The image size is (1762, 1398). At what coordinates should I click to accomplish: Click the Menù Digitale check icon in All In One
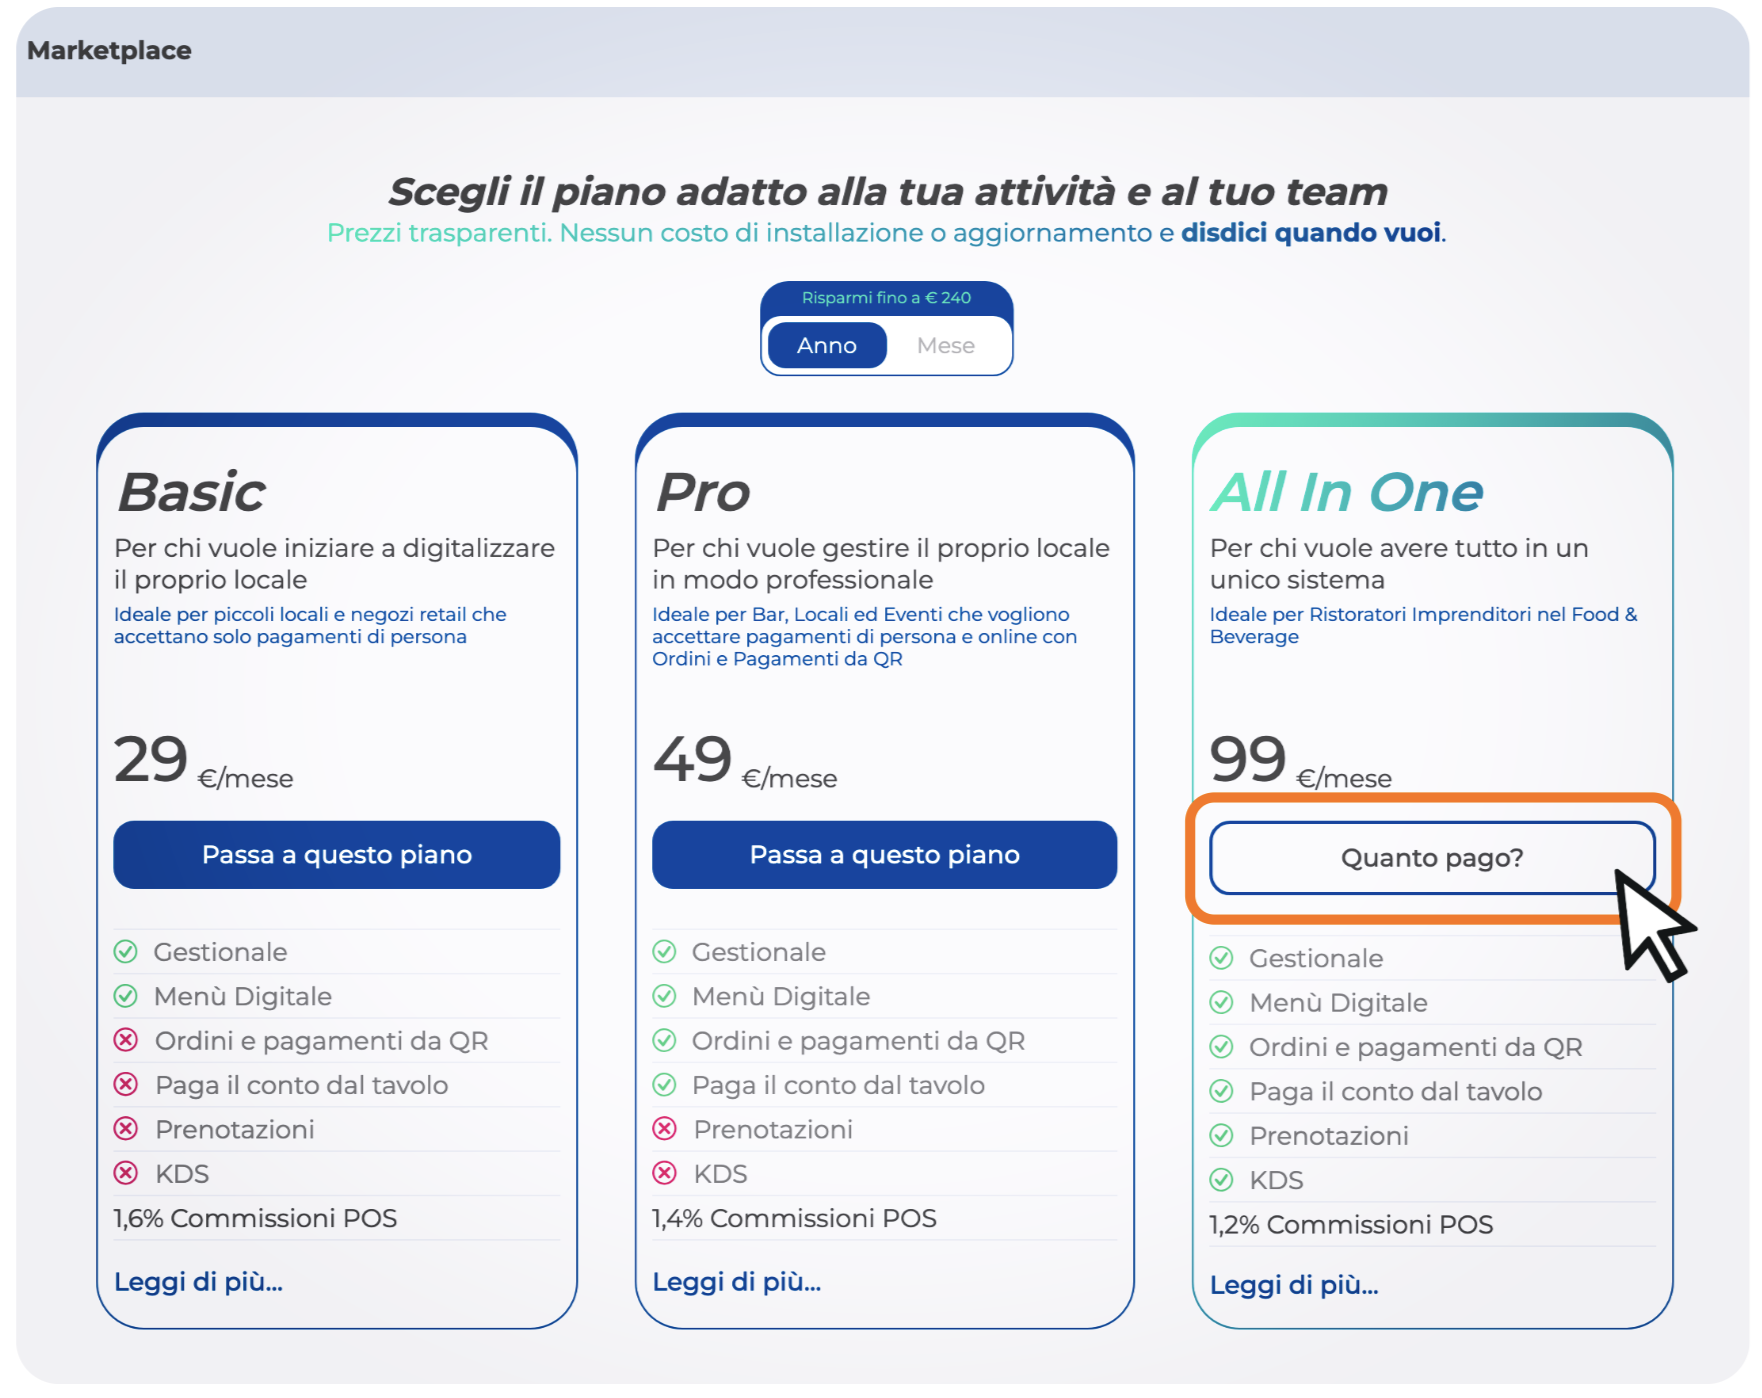point(1222,1002)
